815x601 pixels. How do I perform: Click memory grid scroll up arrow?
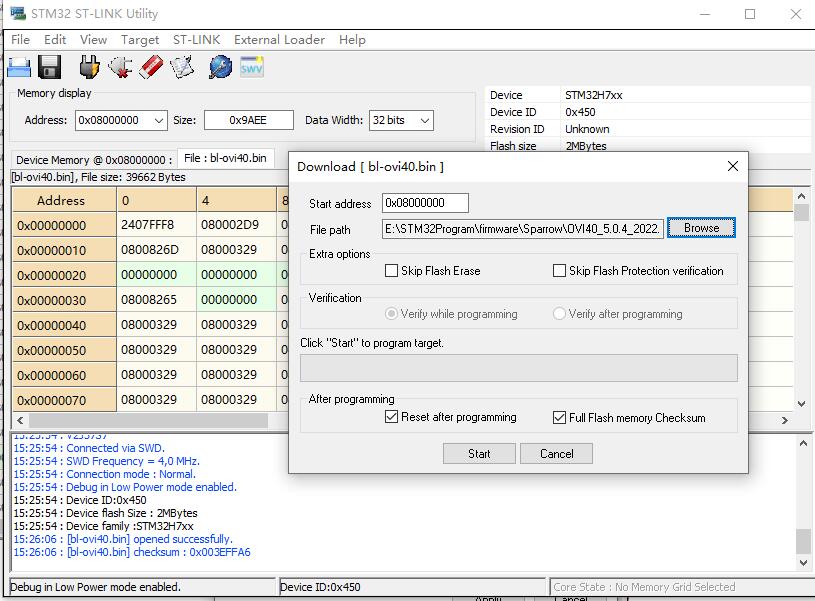(801, 197)
